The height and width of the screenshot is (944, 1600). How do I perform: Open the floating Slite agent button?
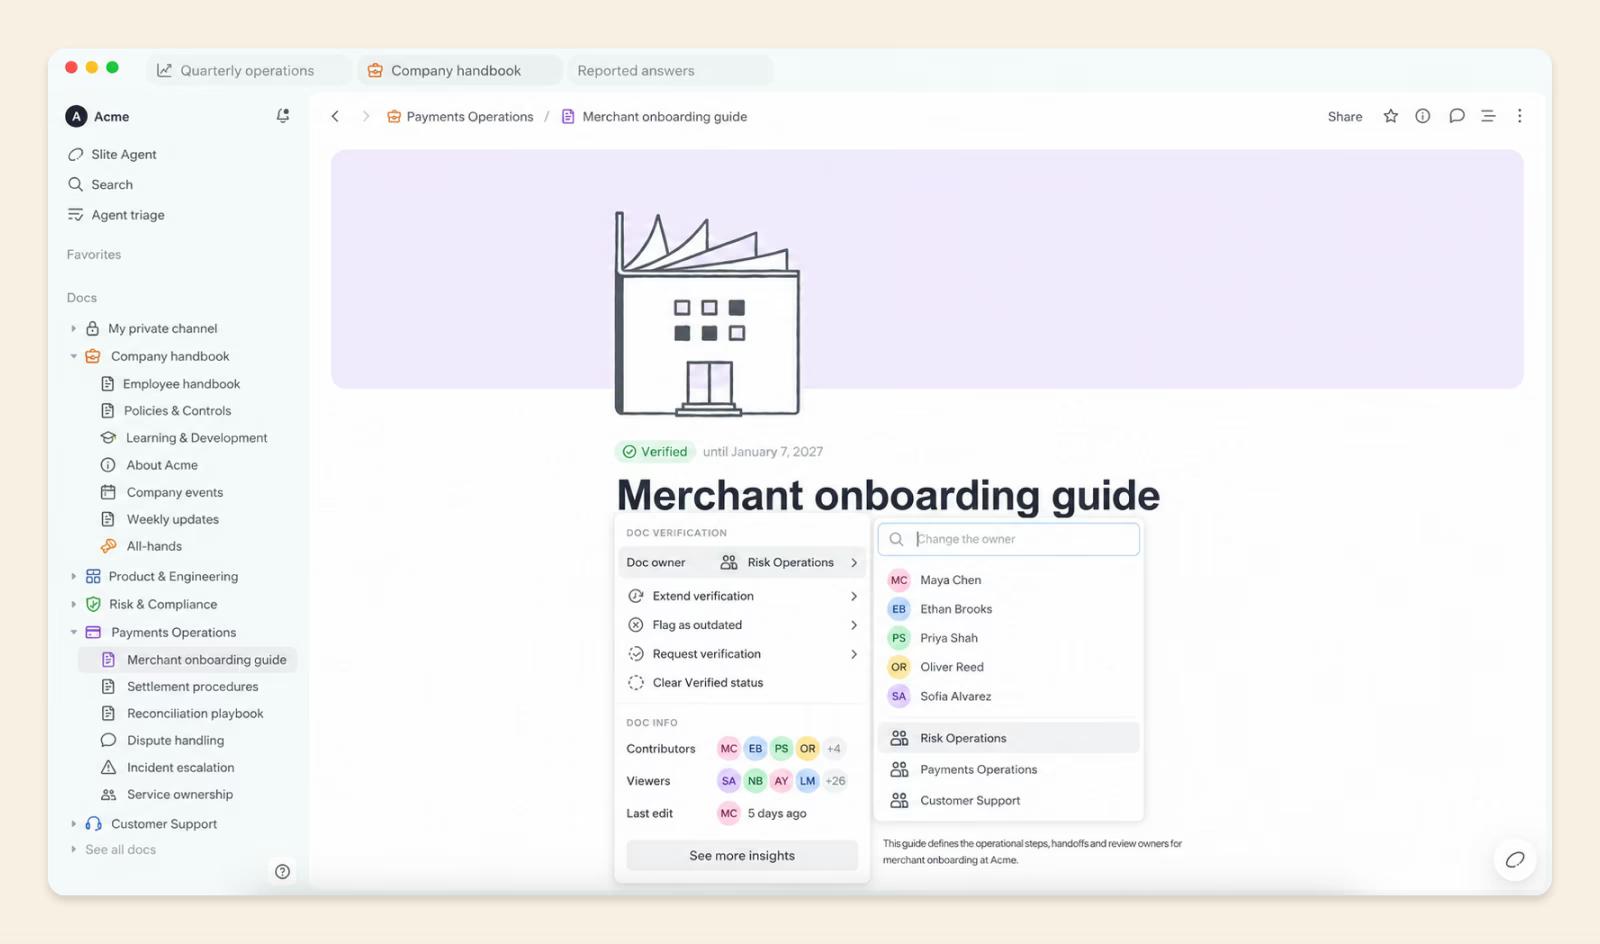point(1515,859)
